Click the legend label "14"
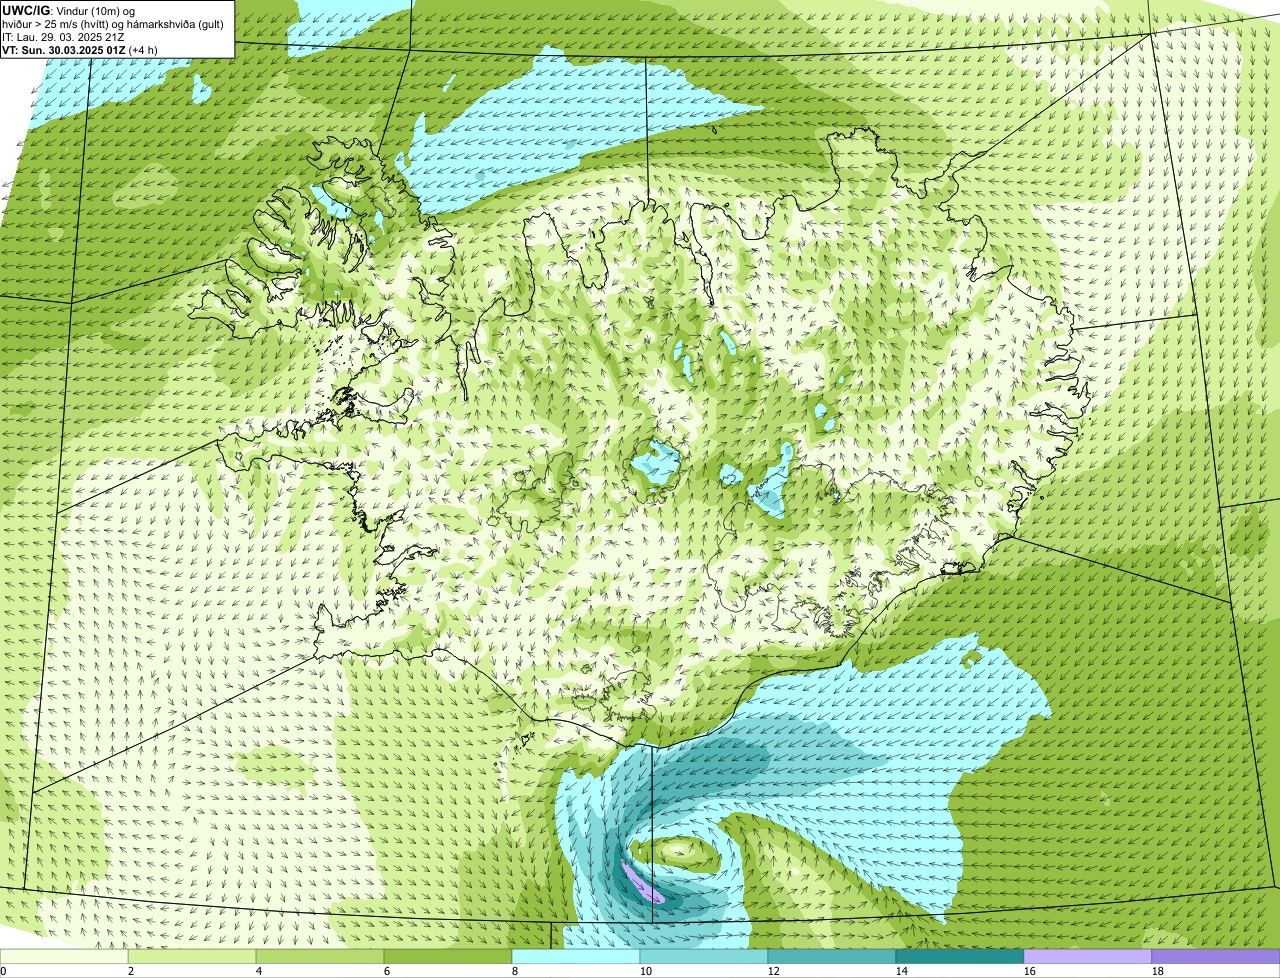 [902, 971]
